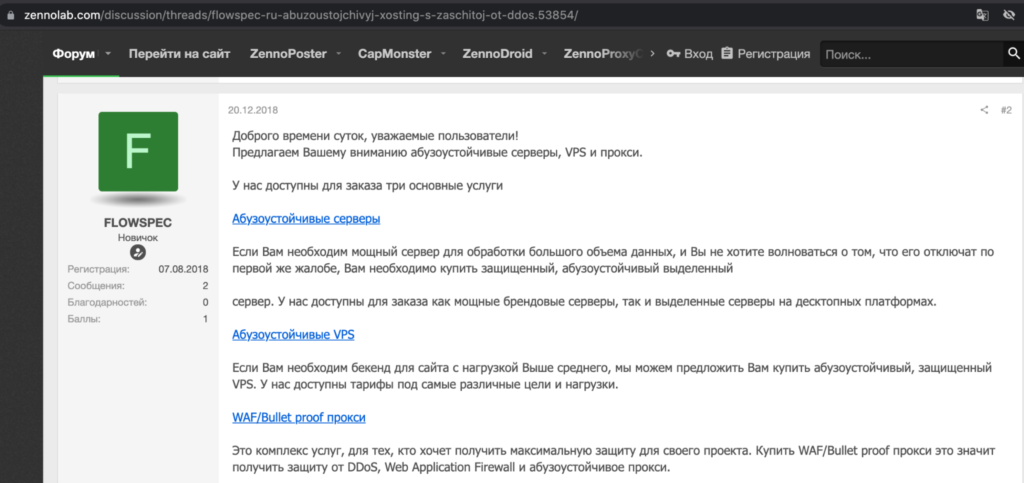Expand the ZennoDroid dropdown arrow

[x=544, y=54]
